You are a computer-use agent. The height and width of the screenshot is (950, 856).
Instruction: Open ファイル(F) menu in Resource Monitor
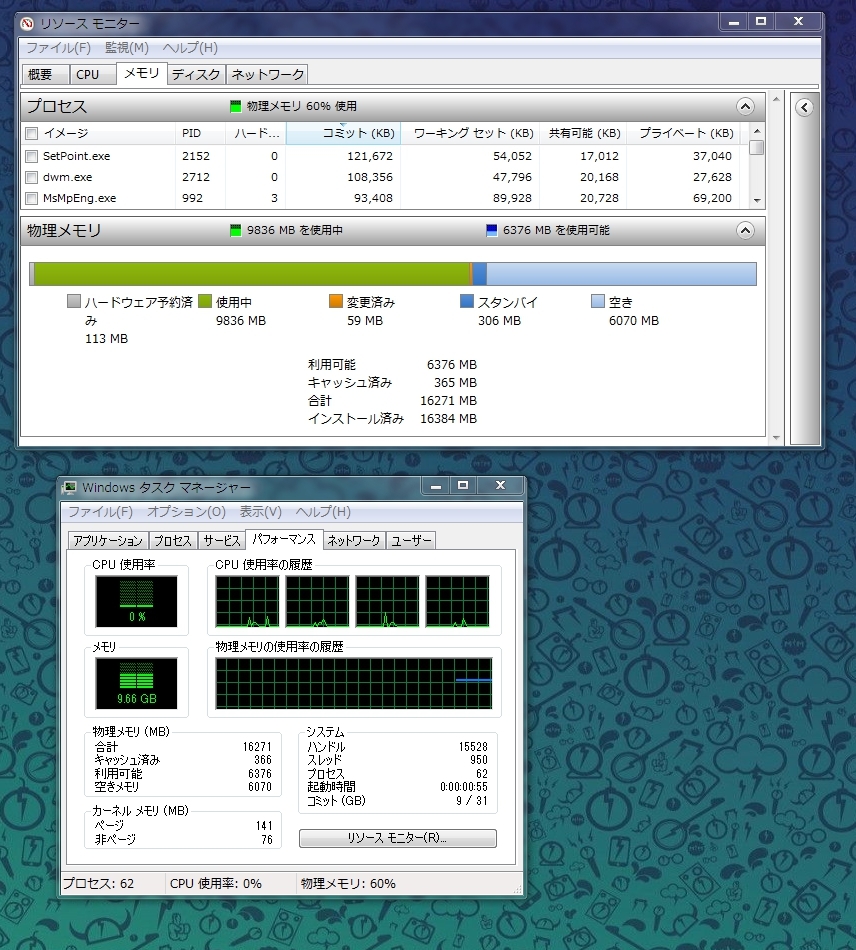click(59, 48)
